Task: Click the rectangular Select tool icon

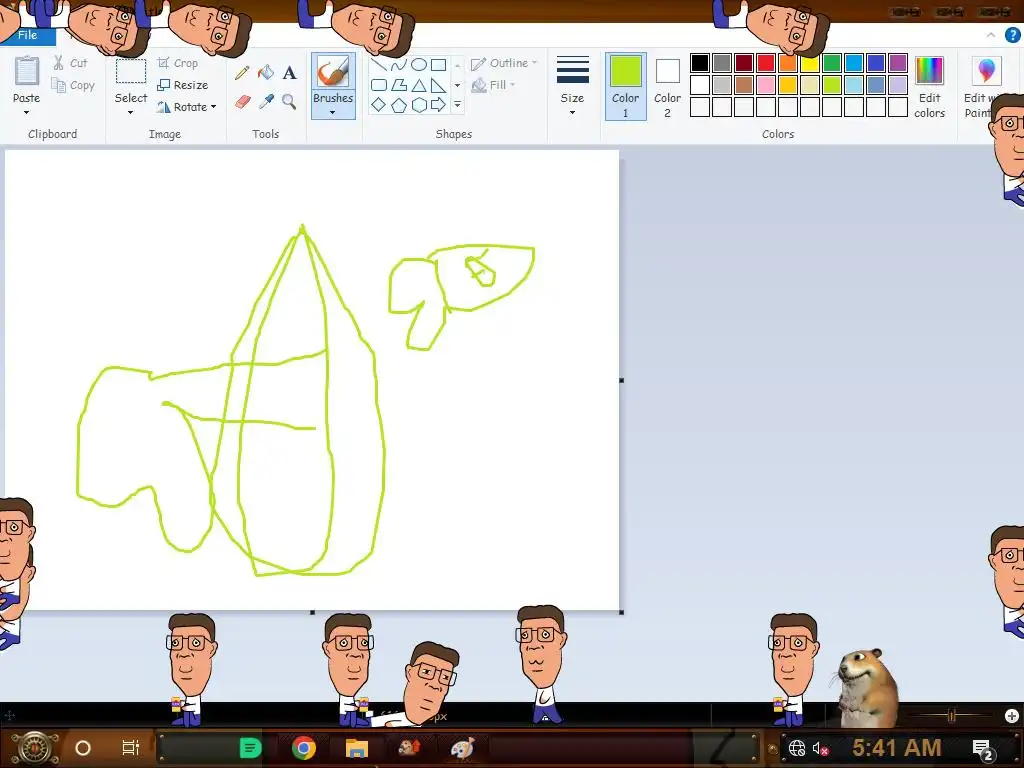Action: tap(131, 71)
